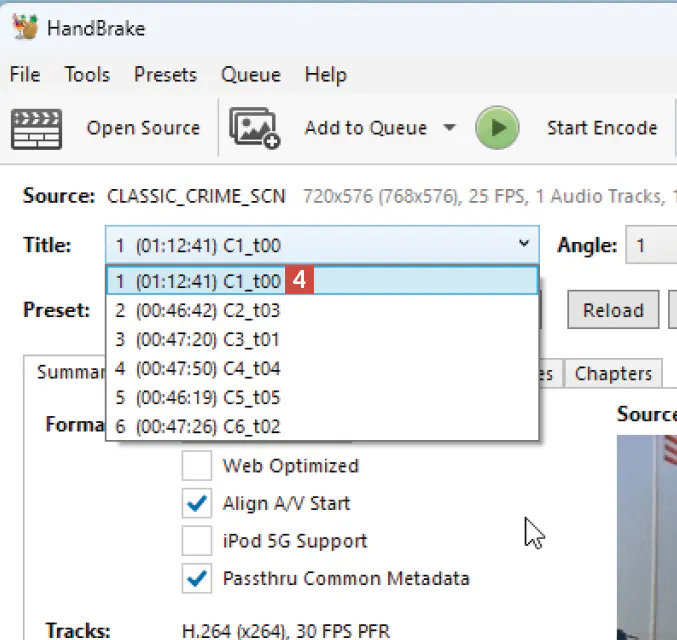Open the Queue menu
677x640 pixels.
pos(251,75)
